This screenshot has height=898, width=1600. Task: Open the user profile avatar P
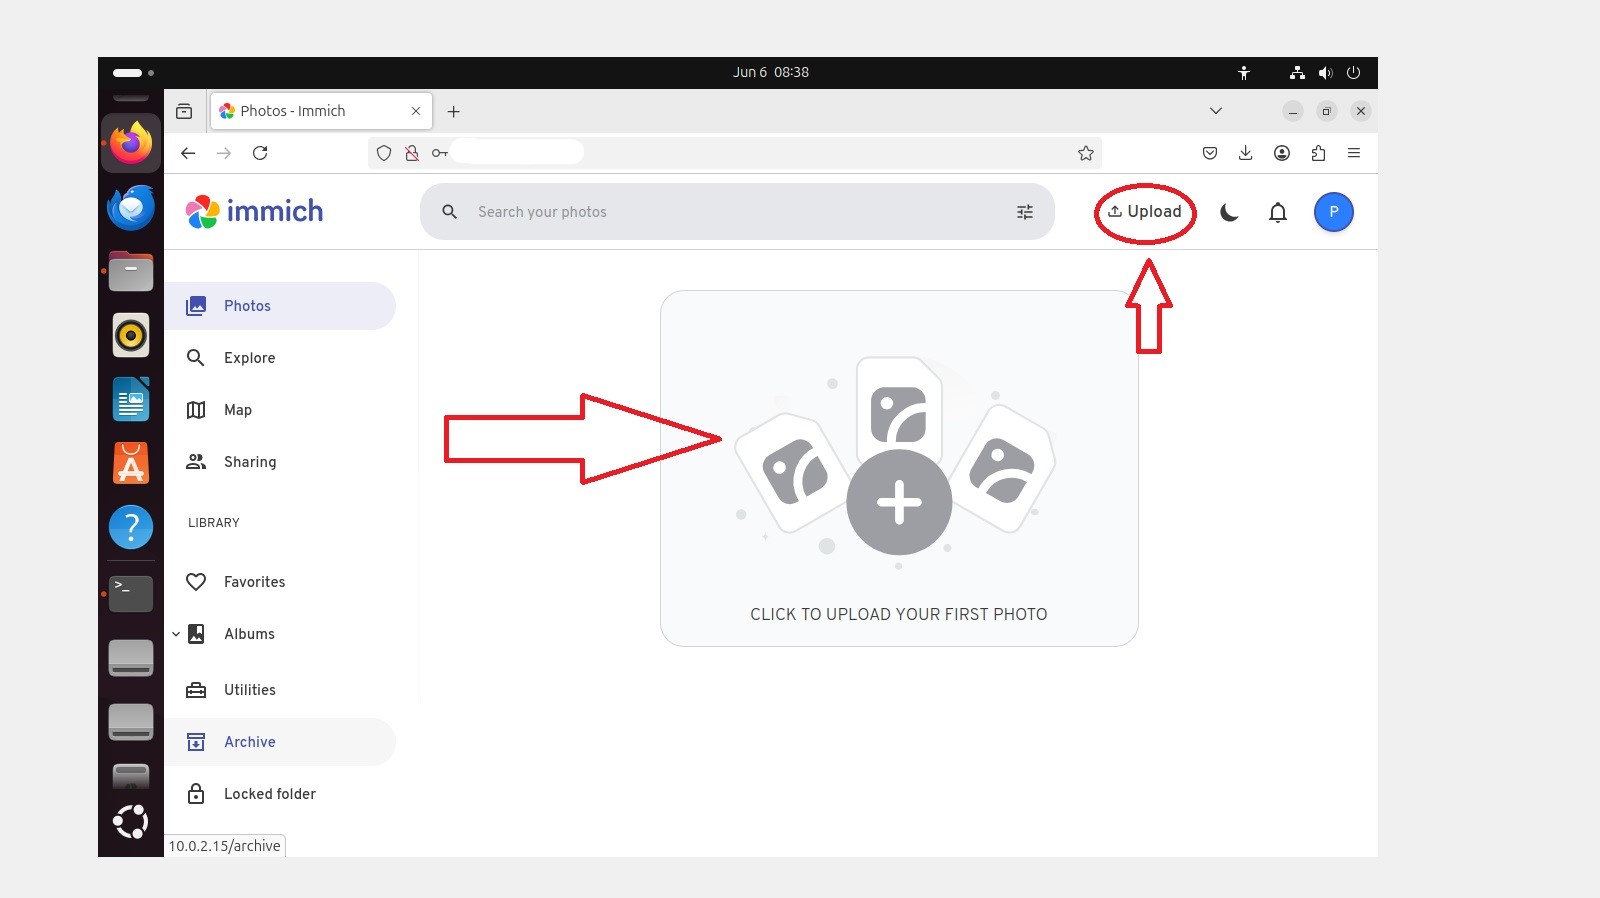tap(1333, 212)
